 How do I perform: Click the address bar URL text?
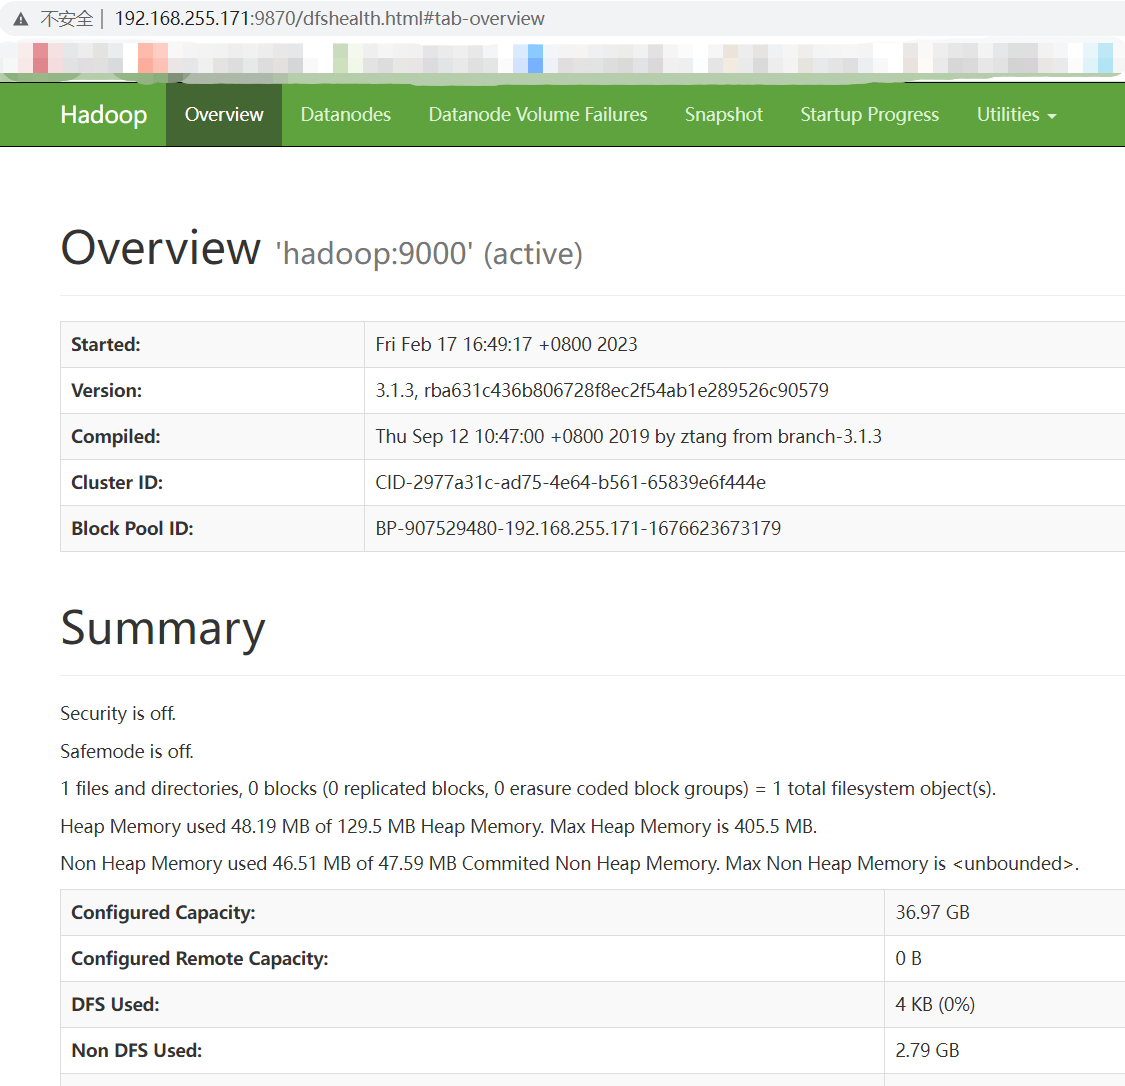[329, 19]
